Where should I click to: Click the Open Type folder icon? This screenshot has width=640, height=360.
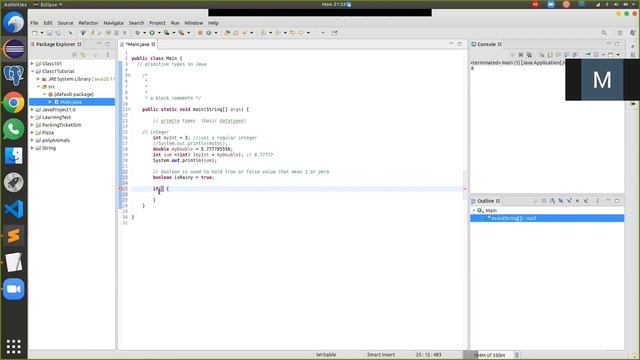tap(227, 33)
